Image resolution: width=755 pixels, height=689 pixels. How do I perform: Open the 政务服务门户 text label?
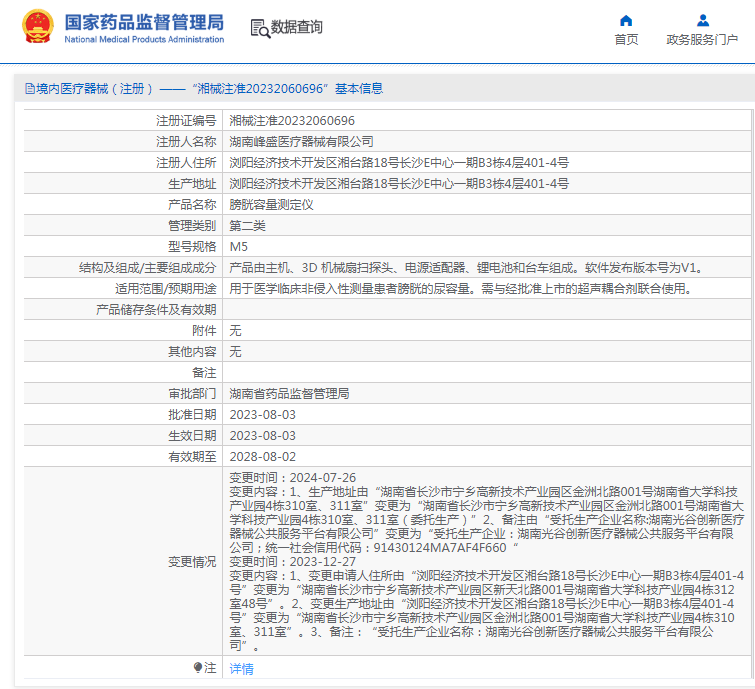point(702,40)
